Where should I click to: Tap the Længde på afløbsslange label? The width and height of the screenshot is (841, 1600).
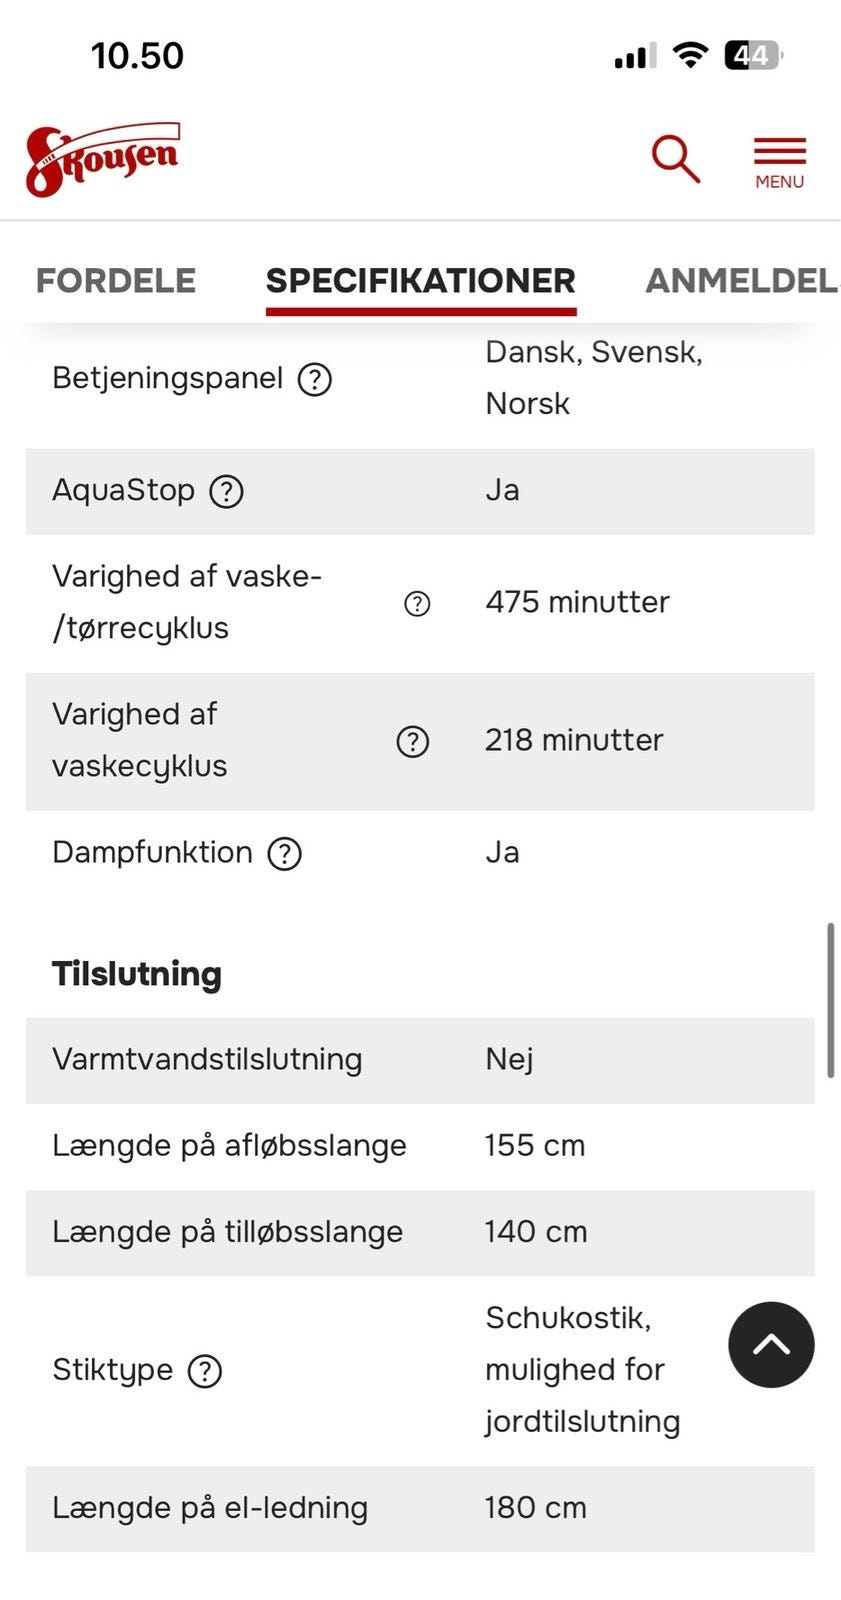229,1146
